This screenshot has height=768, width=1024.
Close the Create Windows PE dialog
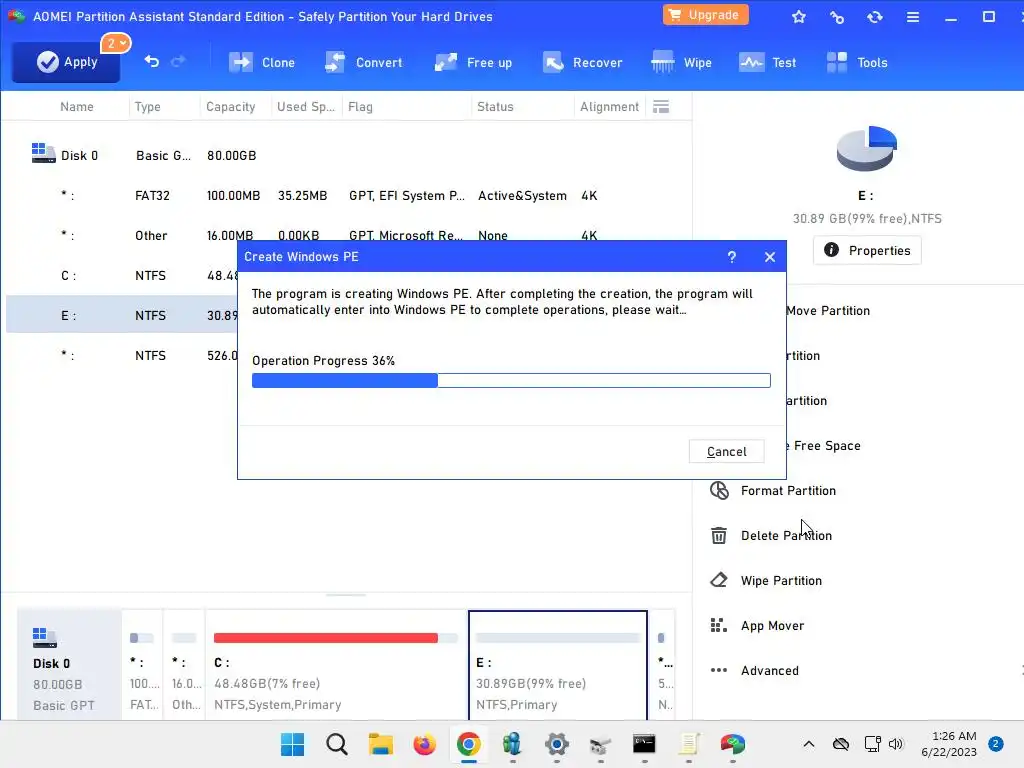click(770, 257)
